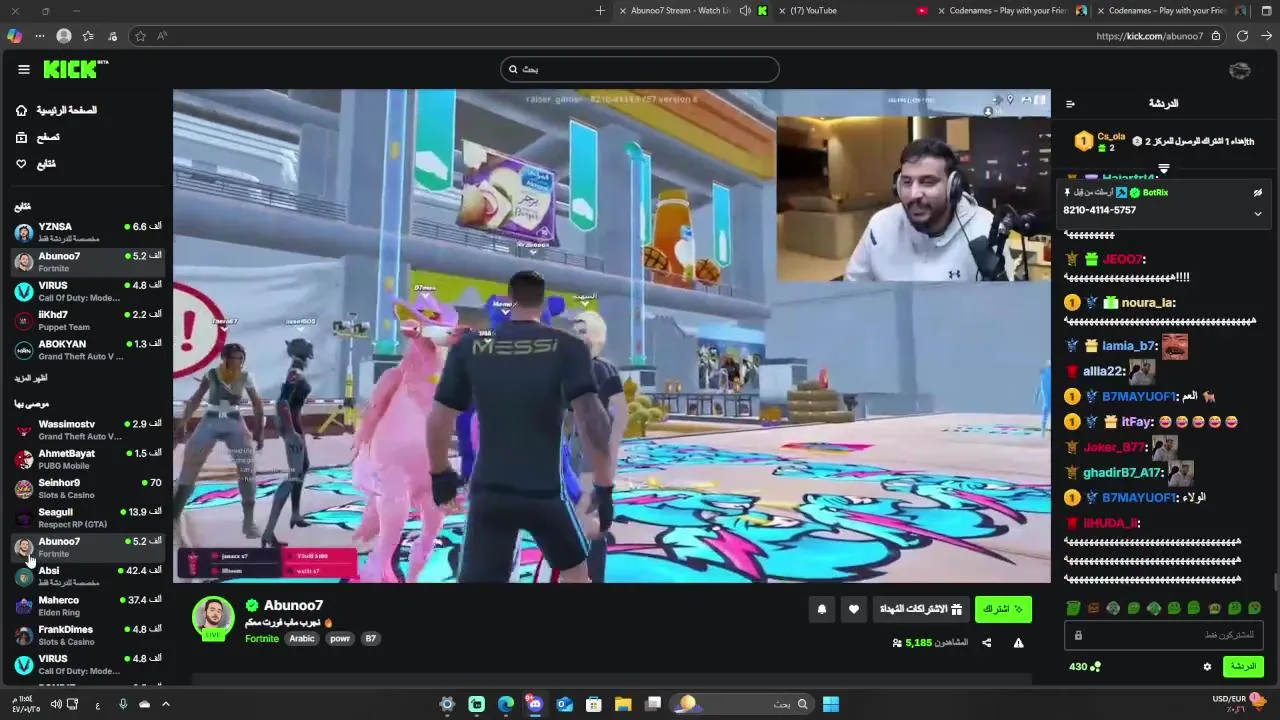Open Windows Start button on taskbar

pos(831,704)
